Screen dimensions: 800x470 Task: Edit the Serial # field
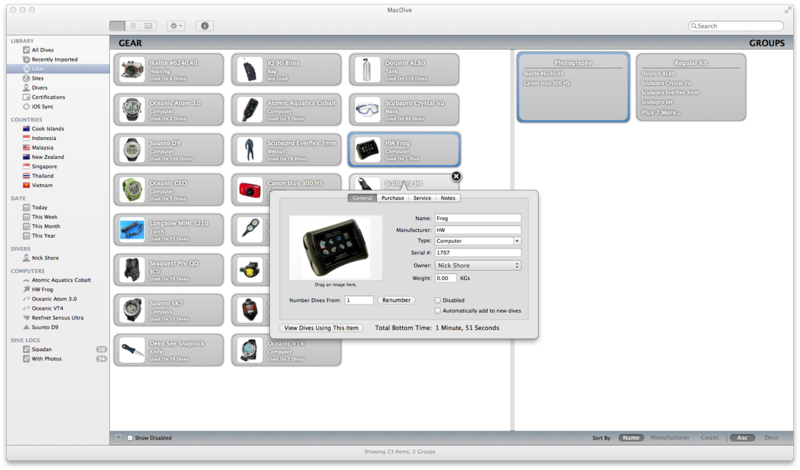point(478,253)
